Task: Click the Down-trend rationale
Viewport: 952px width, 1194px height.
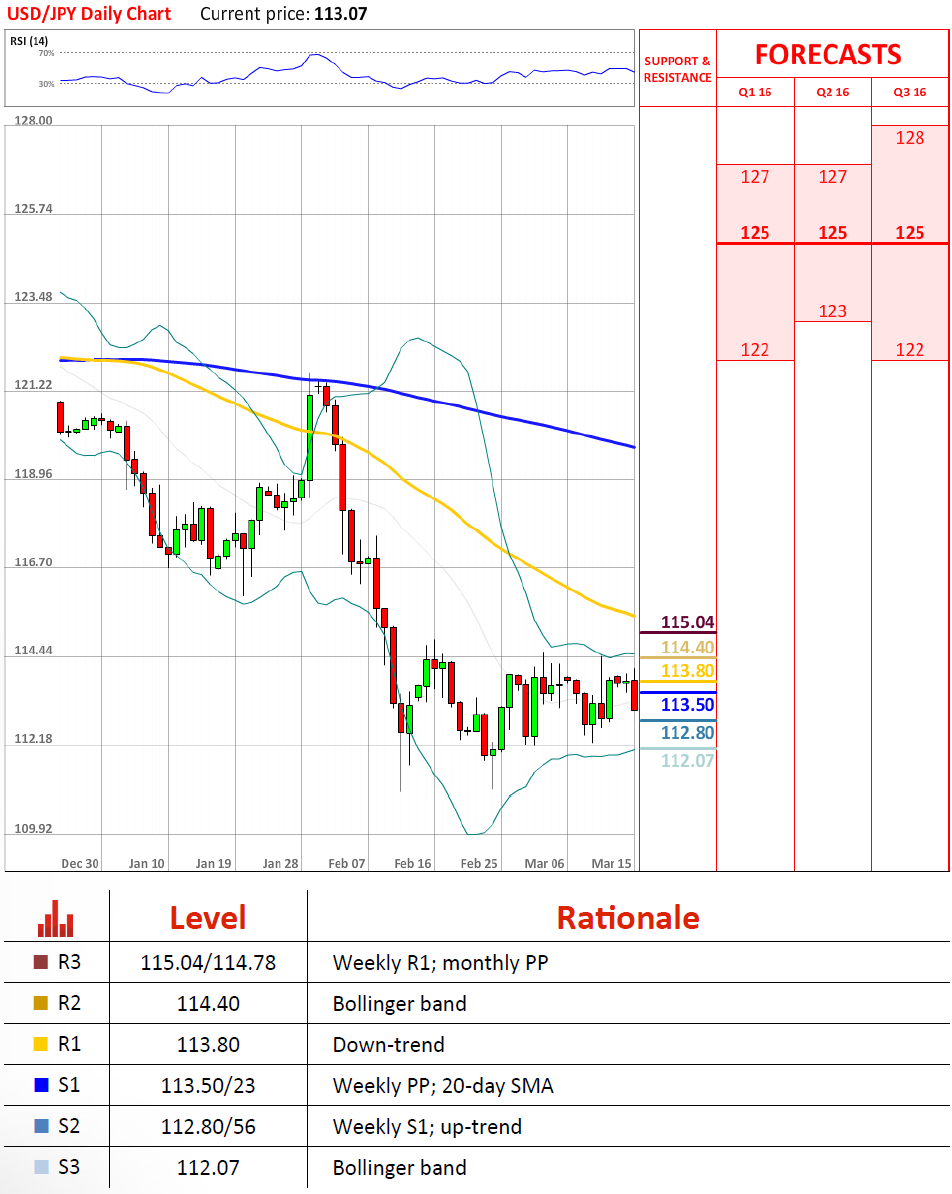Action: [388, 1044]
